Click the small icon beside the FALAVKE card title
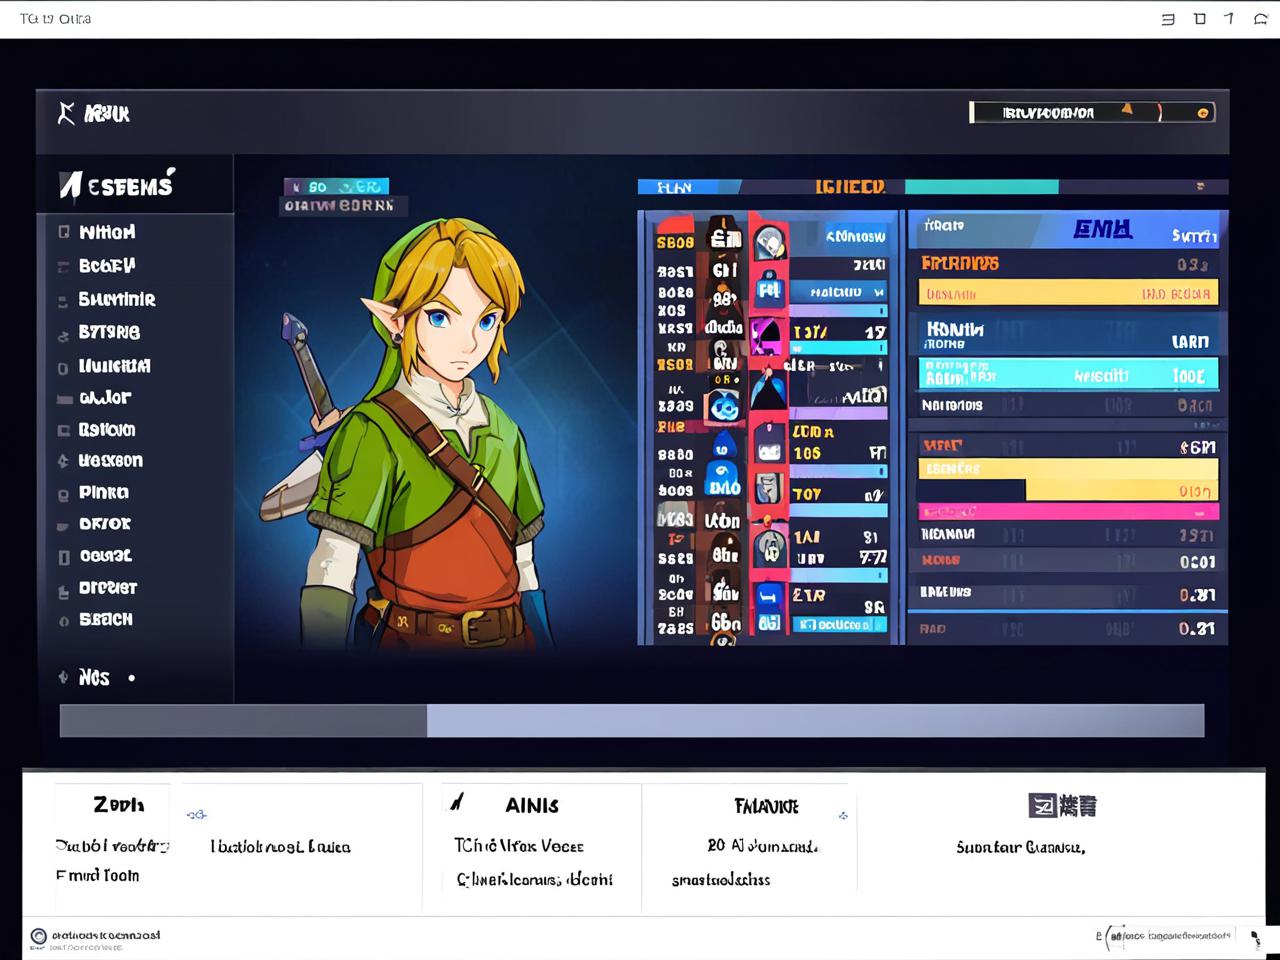Viewport: 1280px width, 960px height. [x=843, y=816]
